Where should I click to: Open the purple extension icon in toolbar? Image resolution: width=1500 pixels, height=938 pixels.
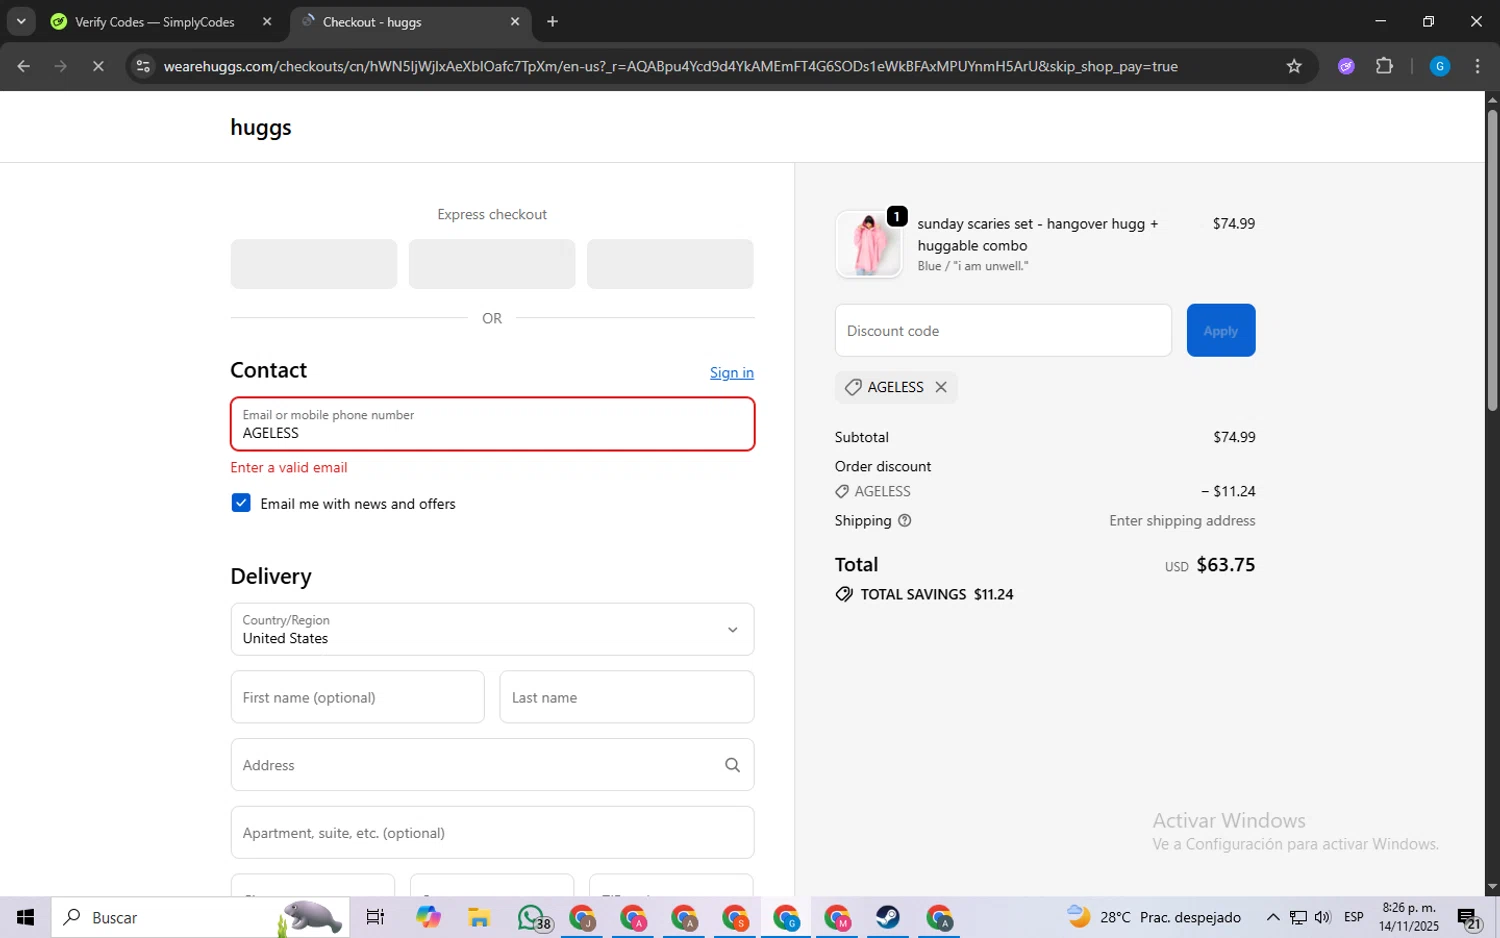1346,66
